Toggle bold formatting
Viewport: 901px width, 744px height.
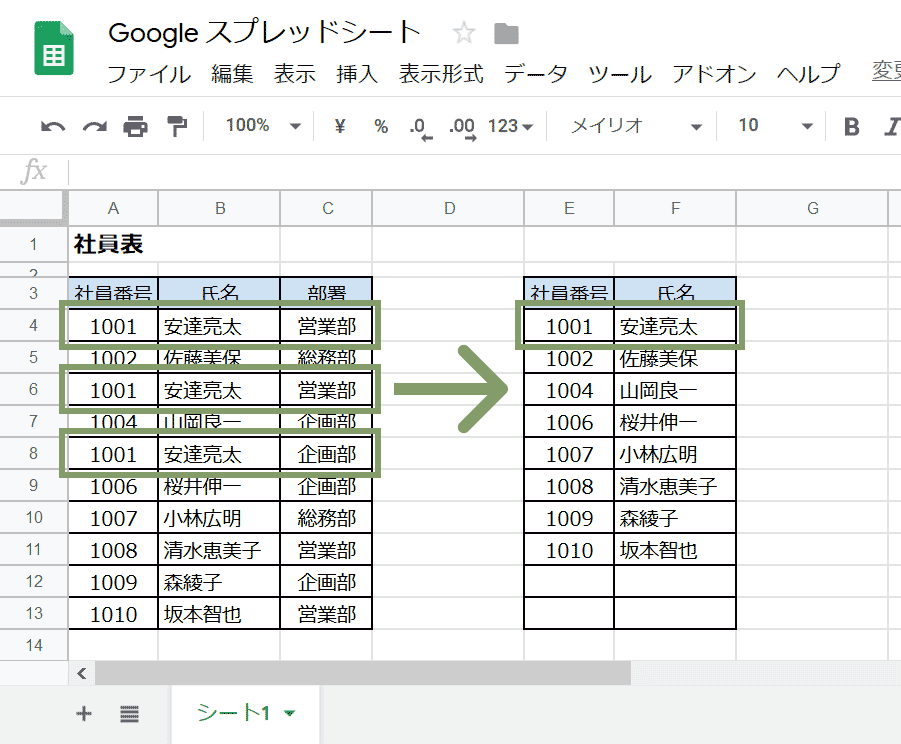point(851,126)
